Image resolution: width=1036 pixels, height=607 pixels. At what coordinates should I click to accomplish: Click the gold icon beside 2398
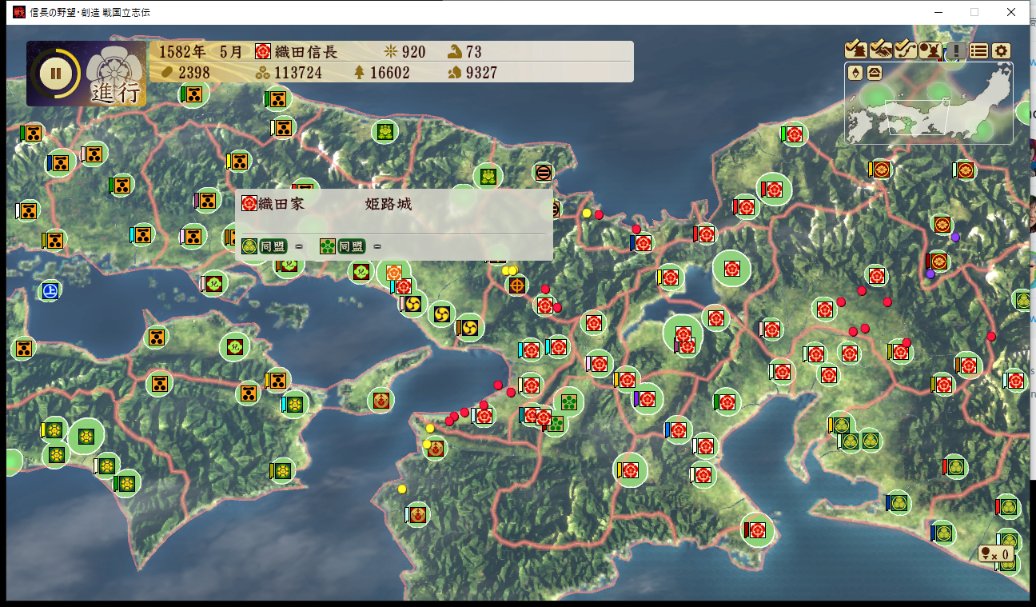166,72
